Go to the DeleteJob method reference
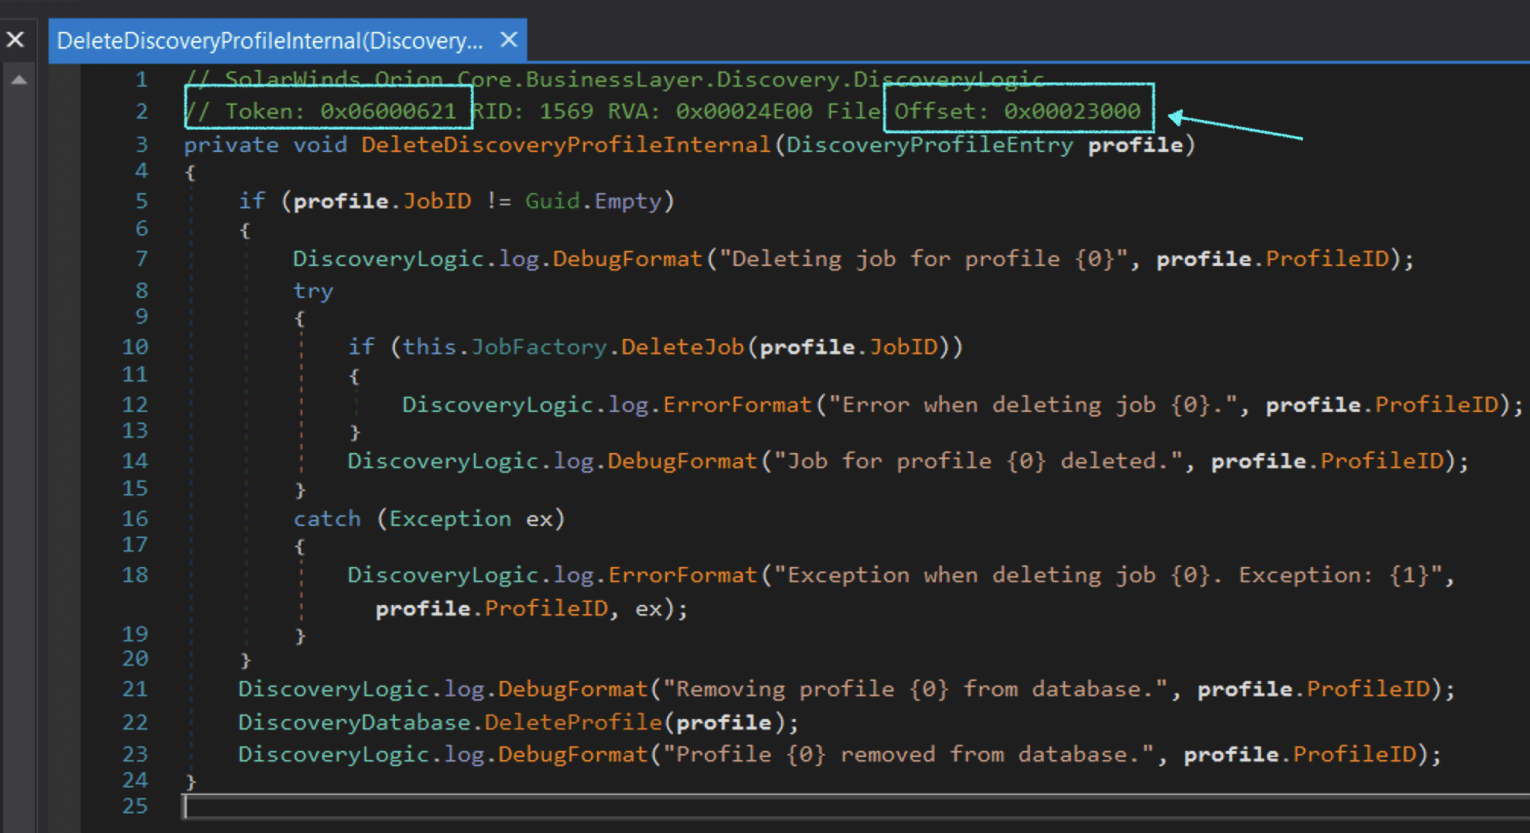 pyautogui.click(x=683, y=347)
